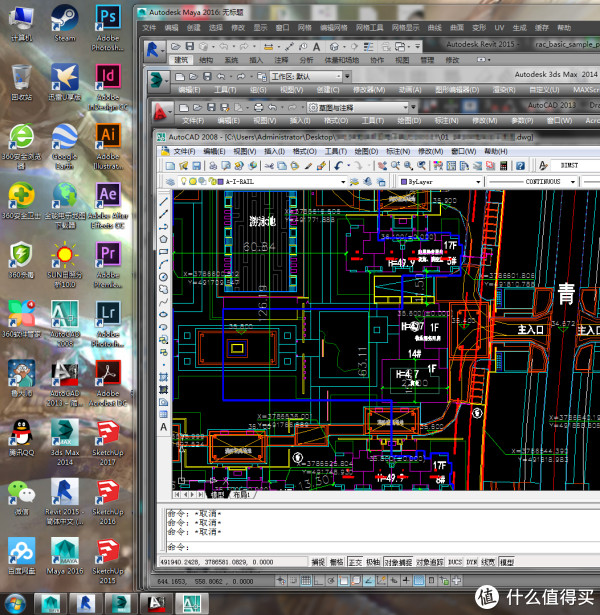Open the A-I-RAIL layer dropdown in AutoCAD 2008

point(343,182)
